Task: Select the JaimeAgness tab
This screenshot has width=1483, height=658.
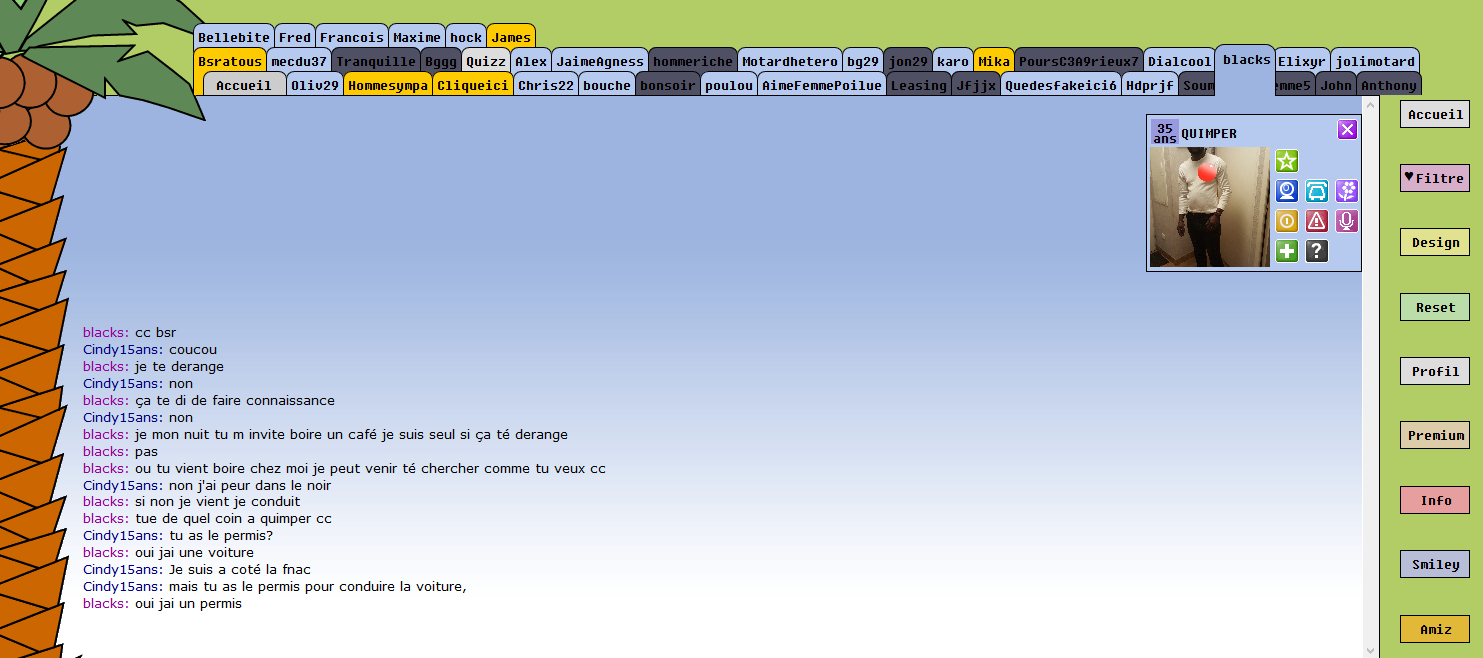Action: (600, 61)
